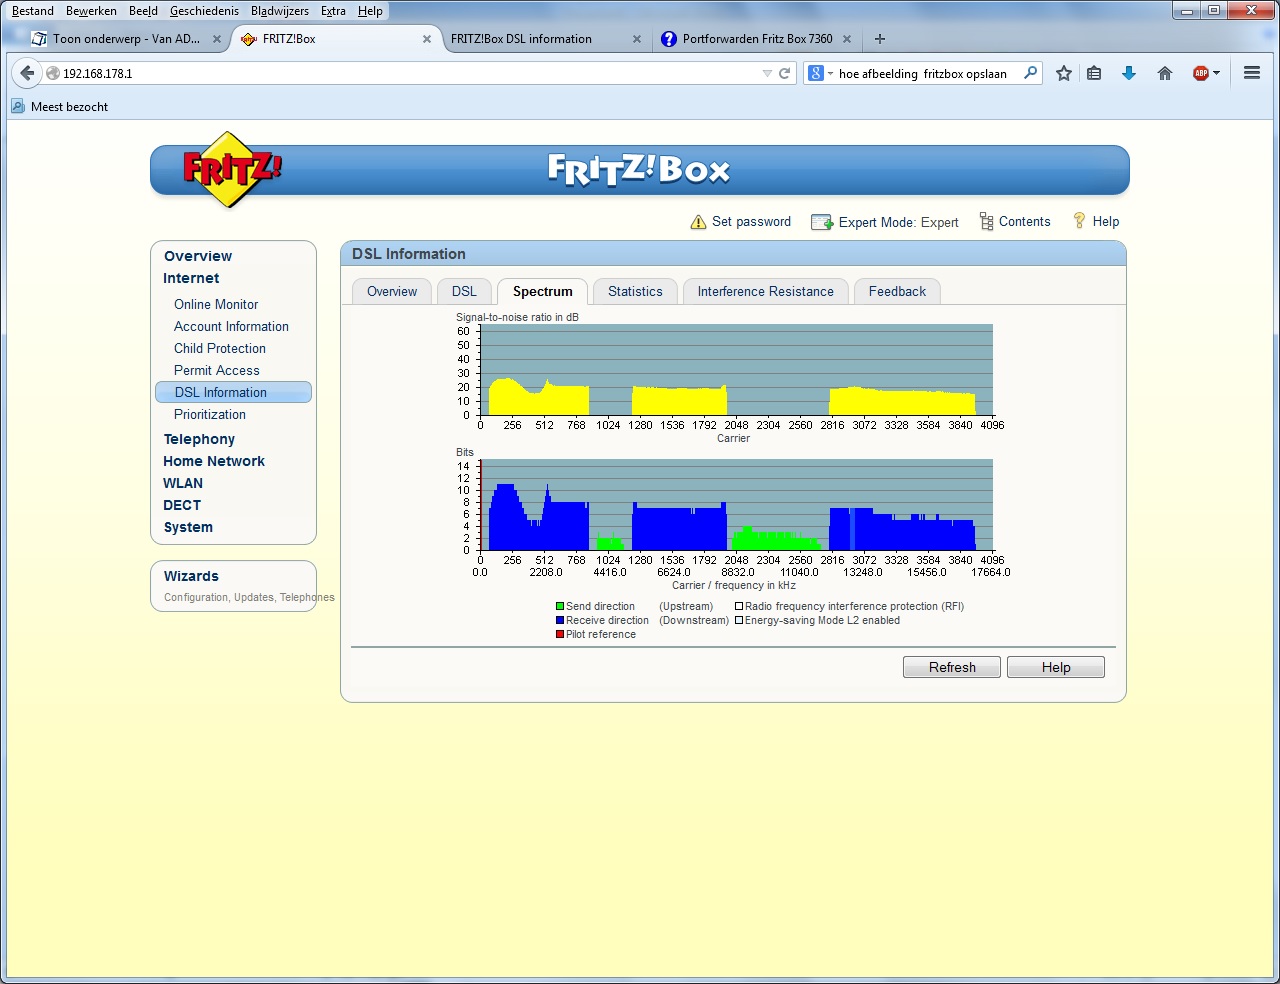Click the Expert Mode window icon
Viewport: 1280px width, 984px height.
pos(822,222)
